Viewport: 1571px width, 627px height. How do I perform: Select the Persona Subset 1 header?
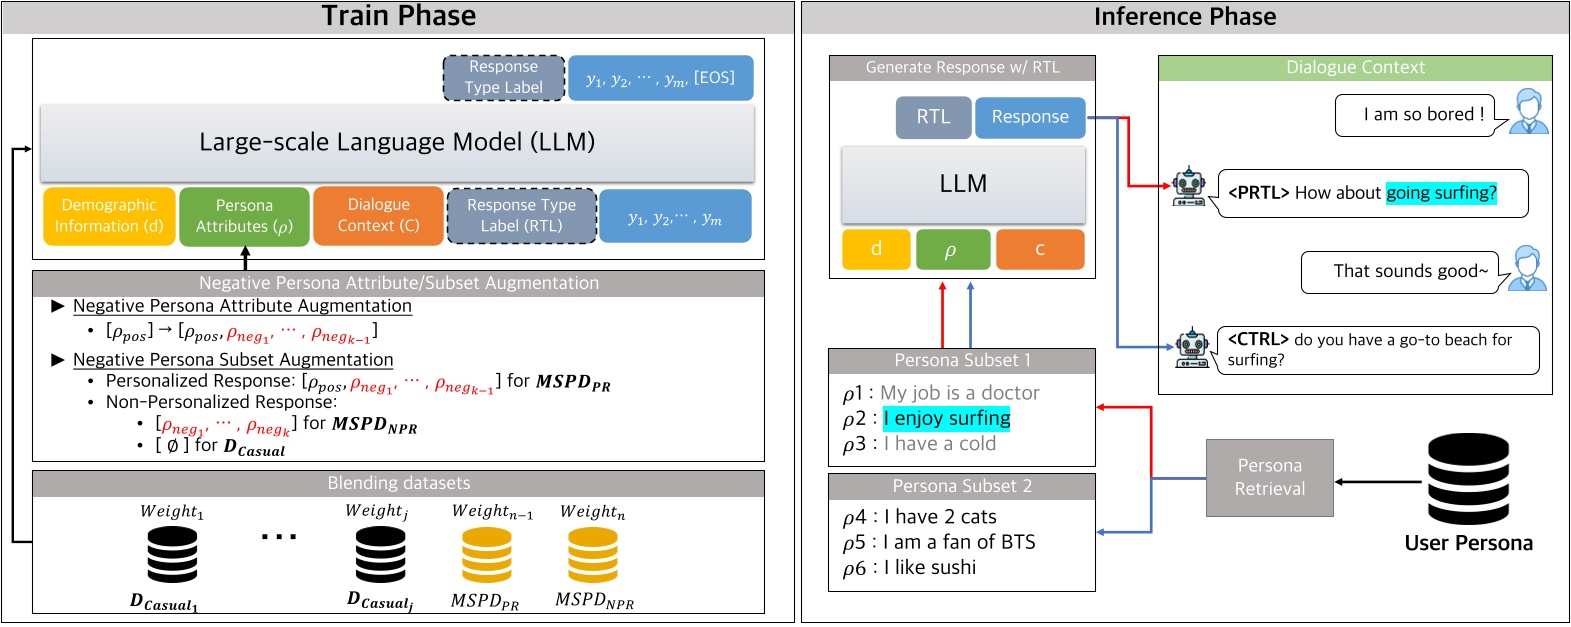[962, 360]
